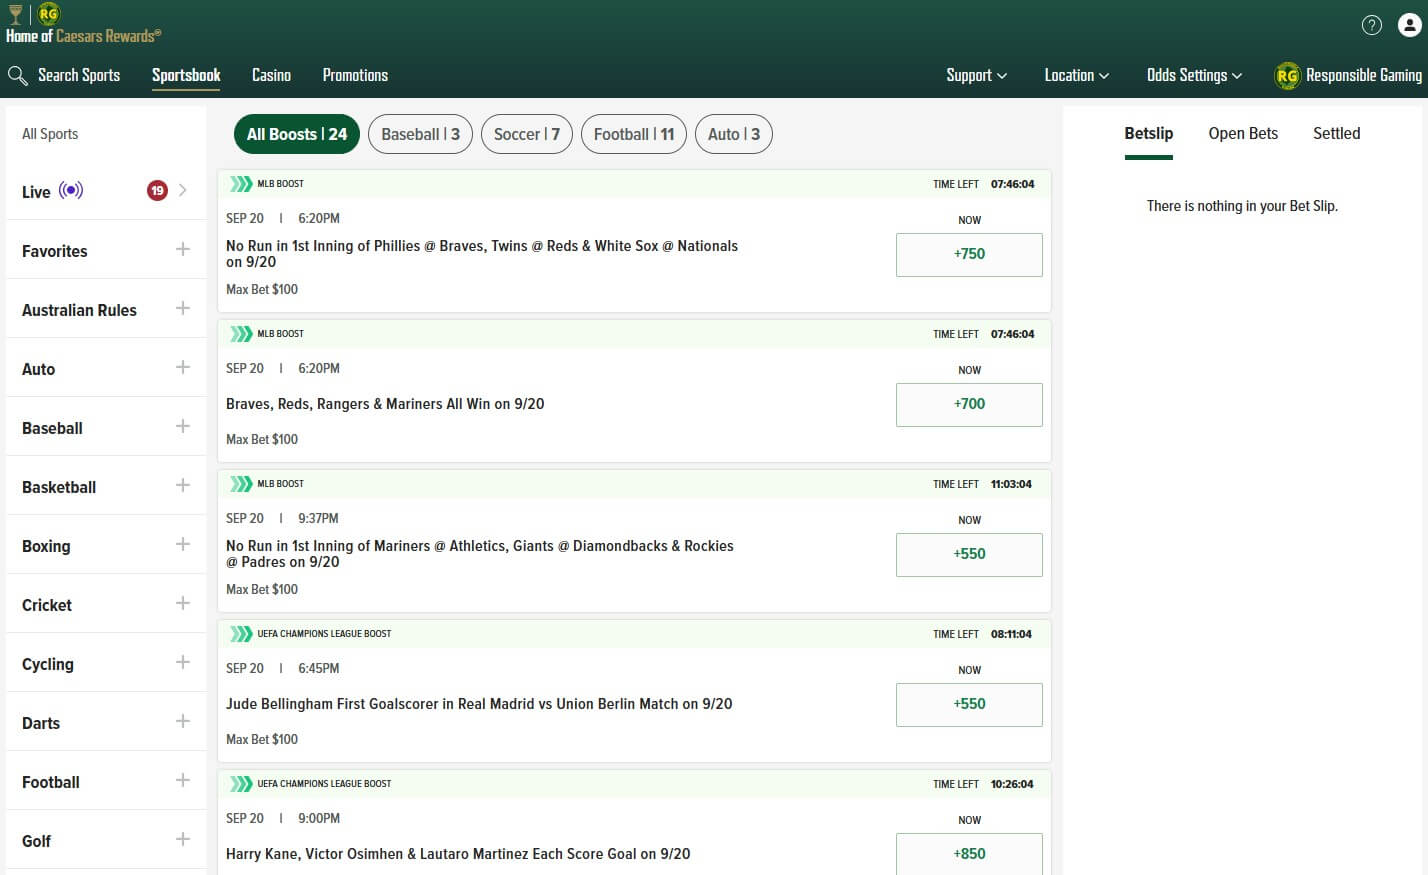Click the RG Responsible Gaming badge icon

(1287, 75)
